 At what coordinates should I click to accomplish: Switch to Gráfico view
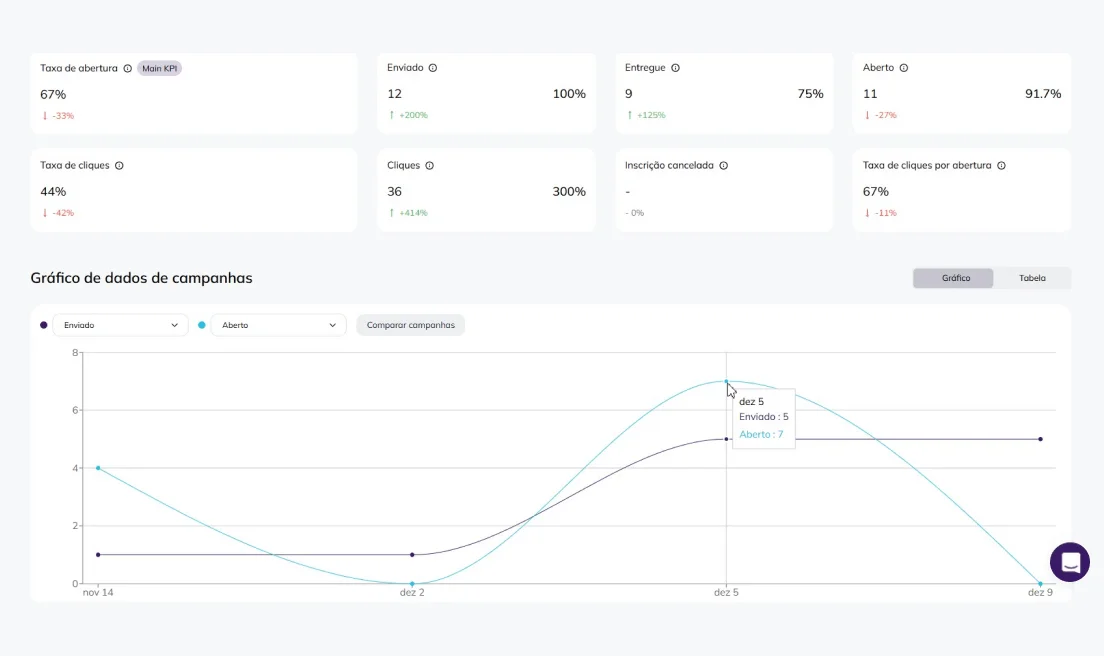tap(954, 278)
